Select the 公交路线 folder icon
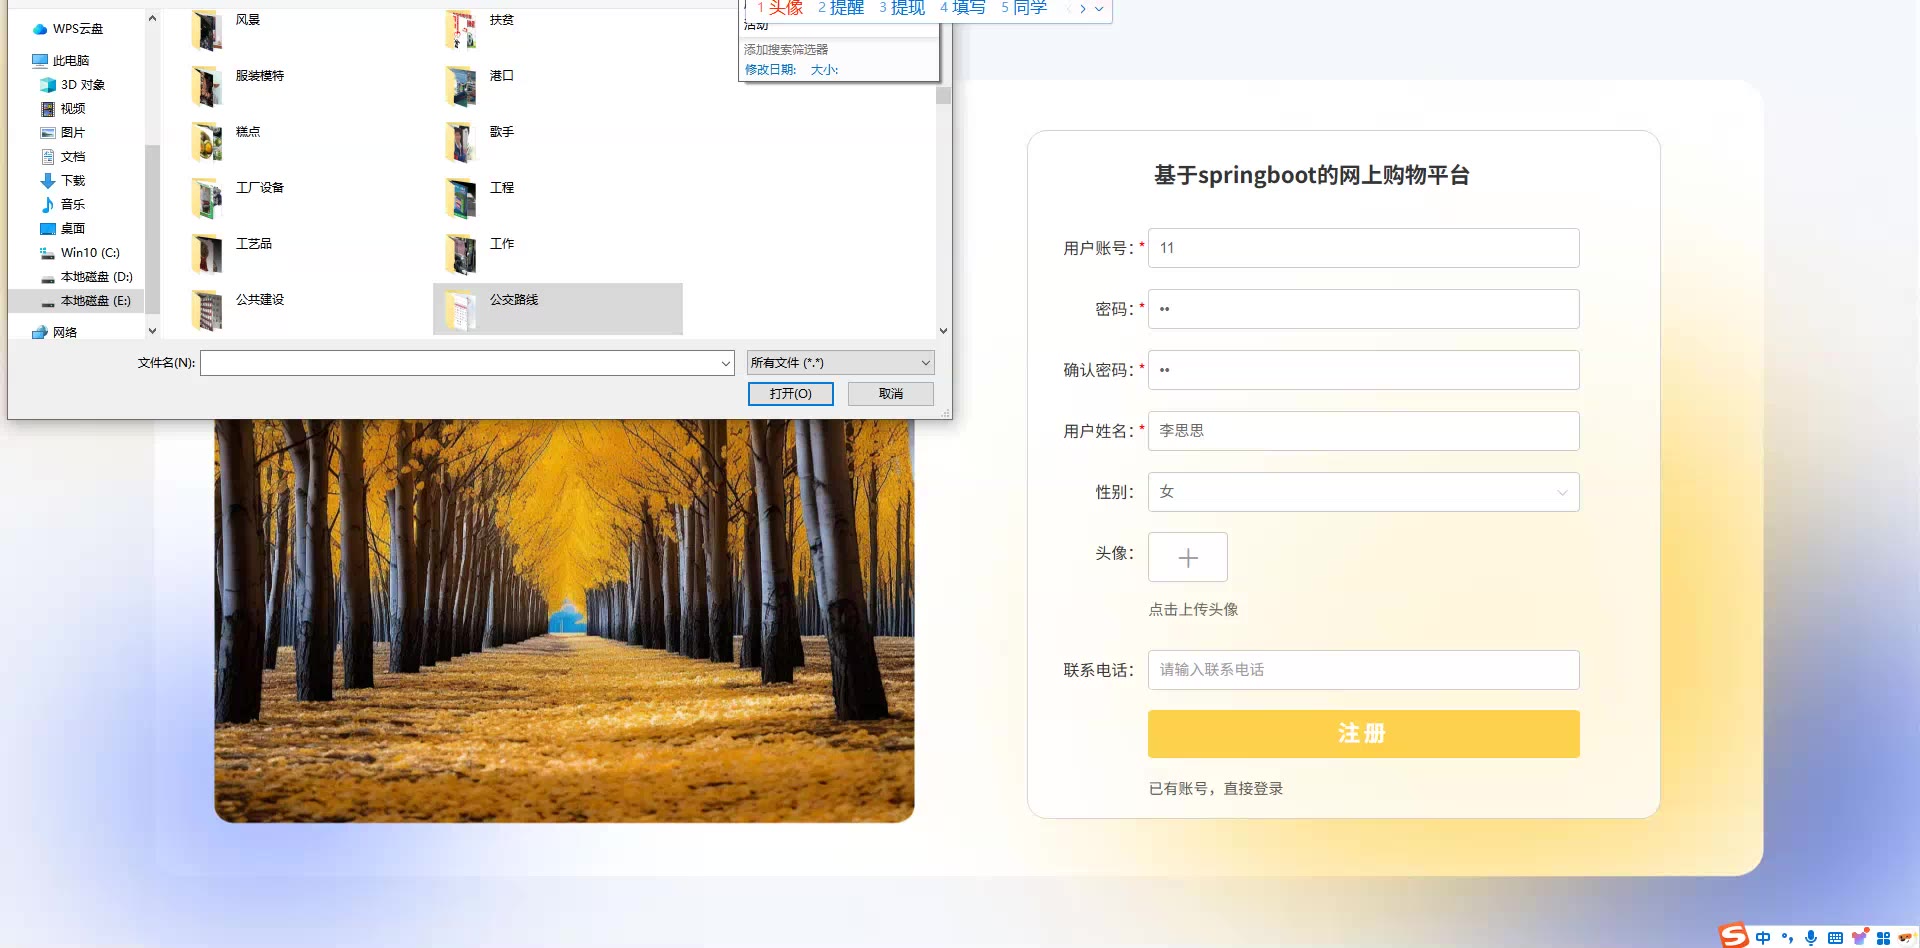 pos(461,311)
